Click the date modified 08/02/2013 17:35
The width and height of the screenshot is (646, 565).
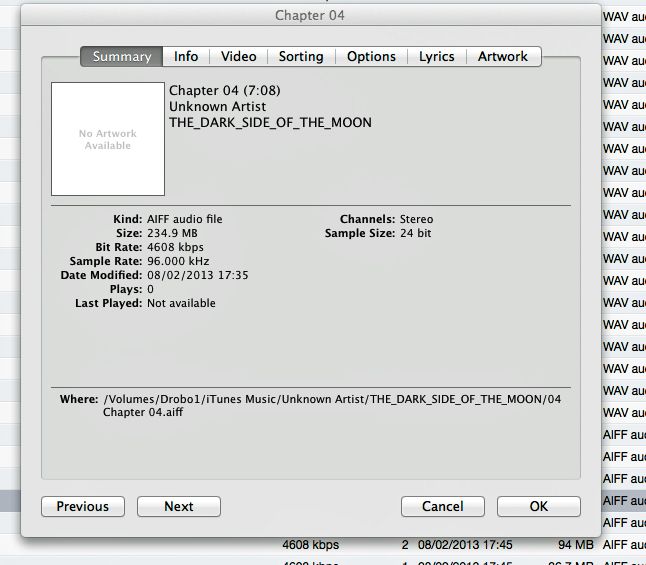[198, 275]
